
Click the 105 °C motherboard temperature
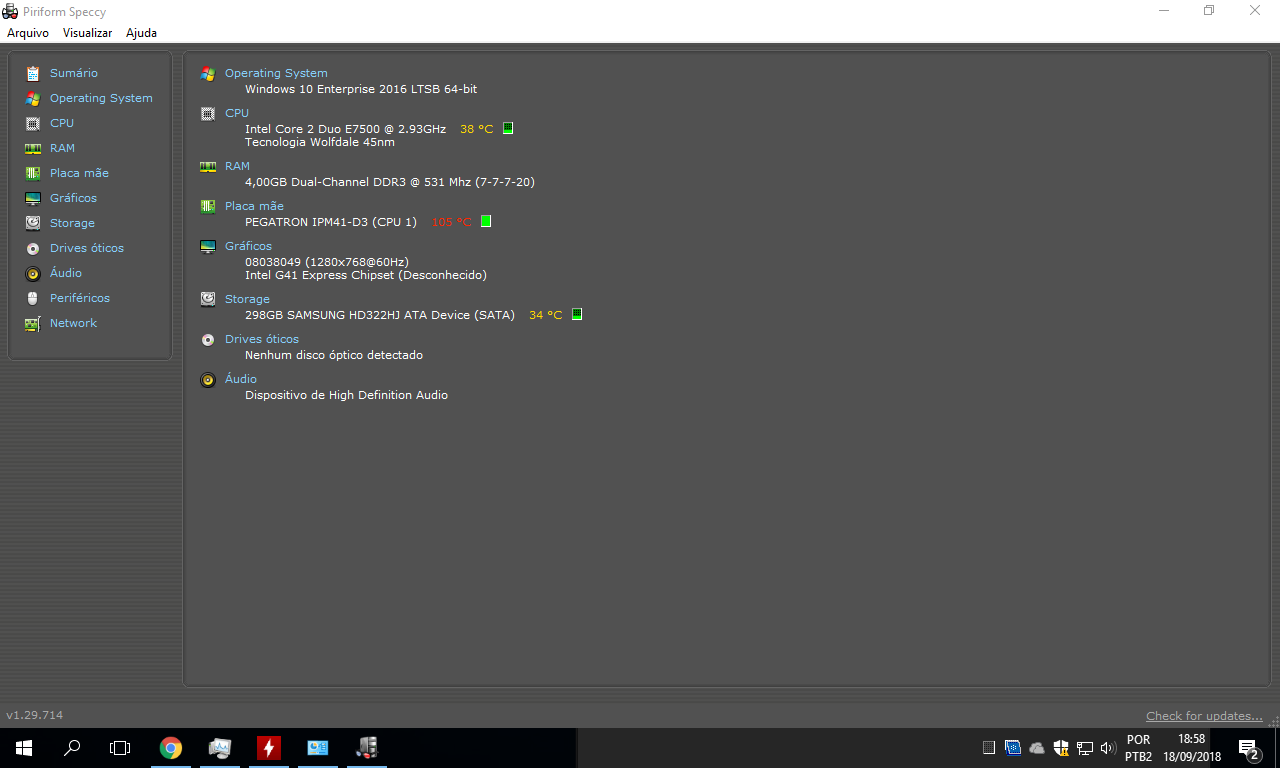452,222
